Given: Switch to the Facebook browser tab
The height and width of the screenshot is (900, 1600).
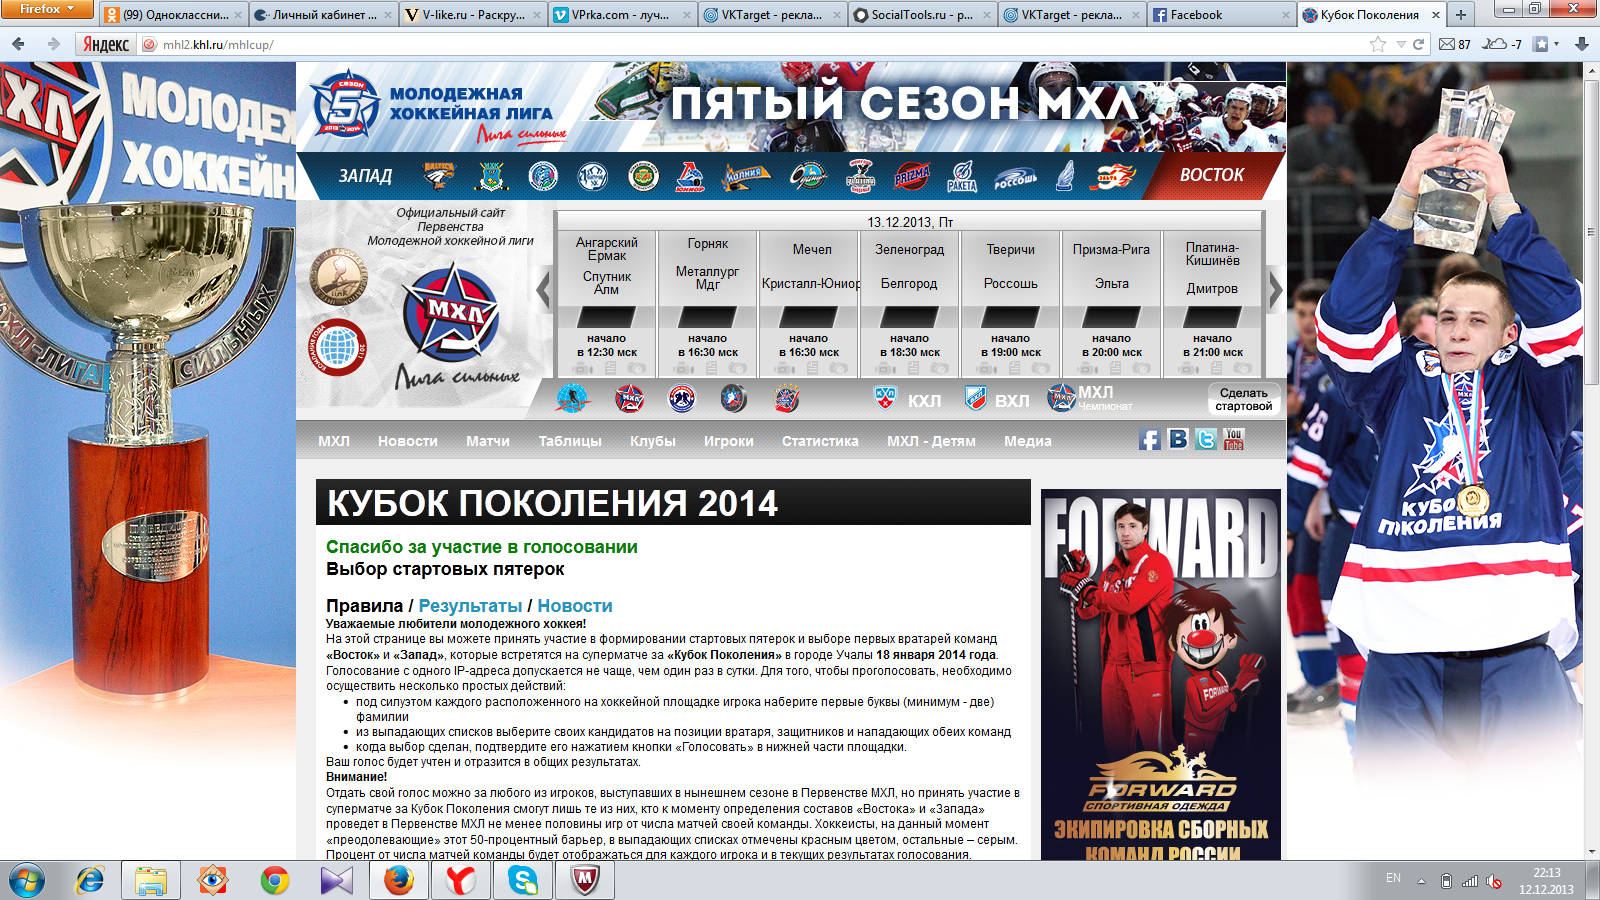Looking at the screenshot, I should click(x=1222, y=14).
